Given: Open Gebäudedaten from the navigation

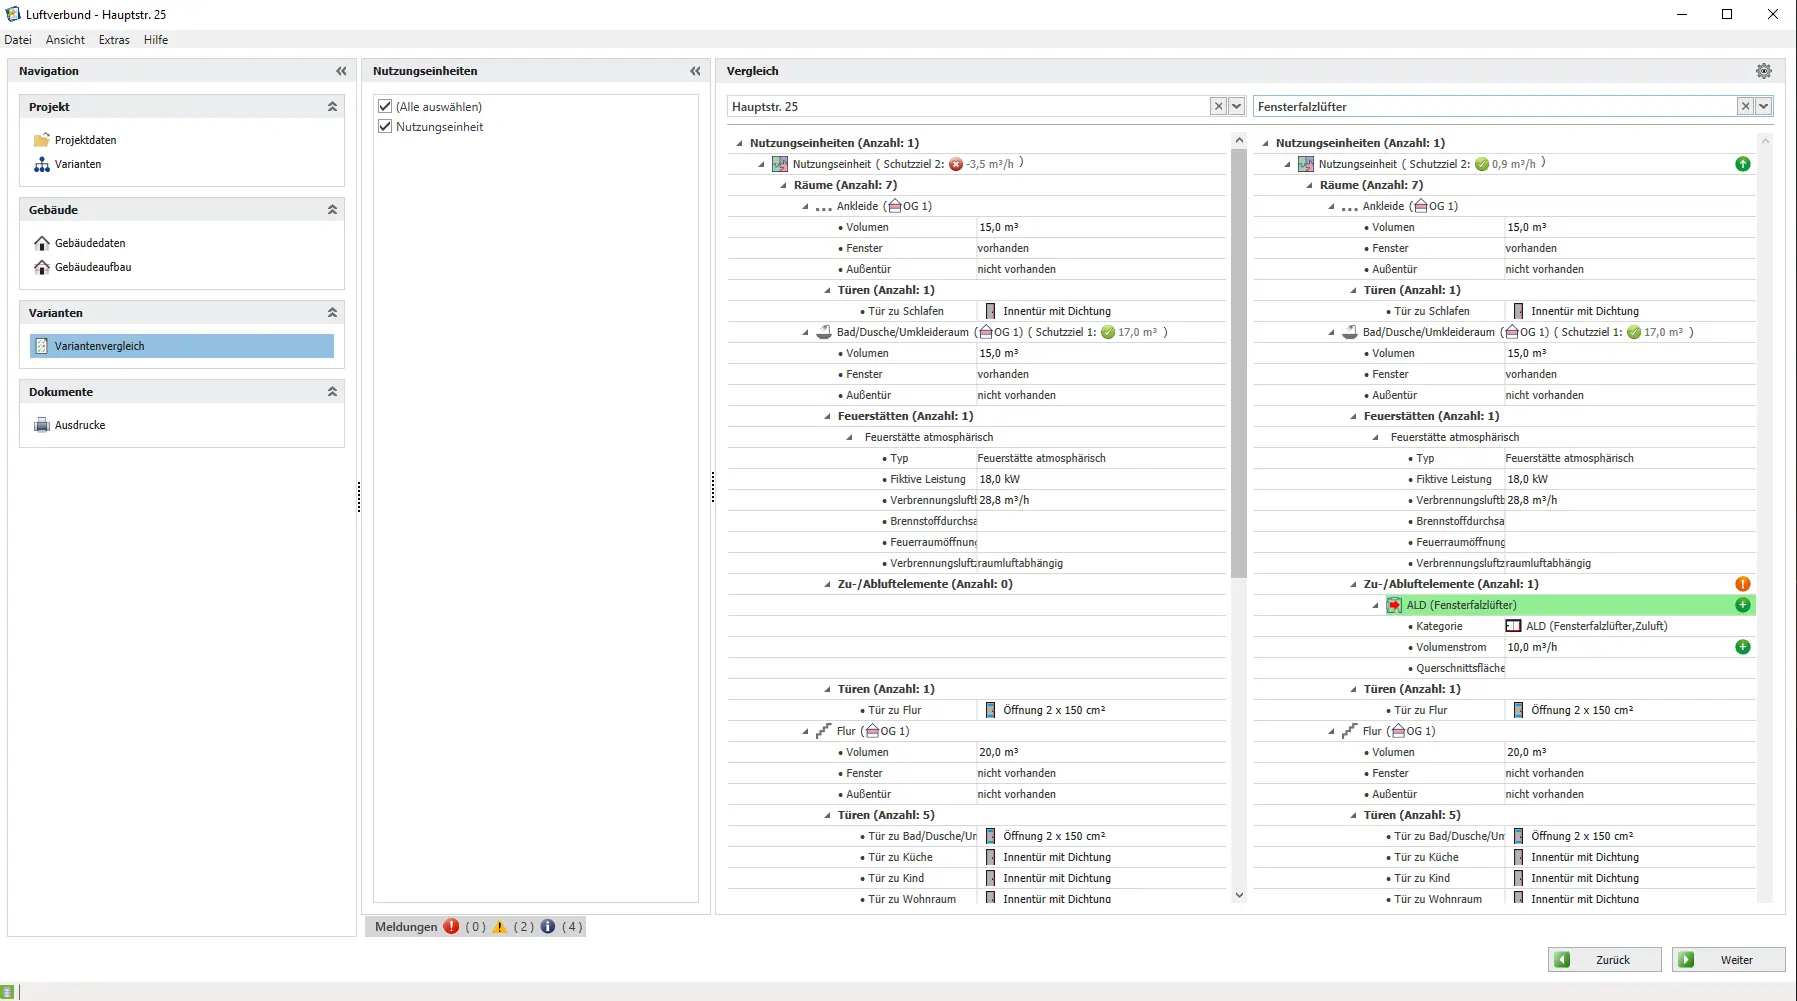Looking at the screenshot, I should point(89,243).
